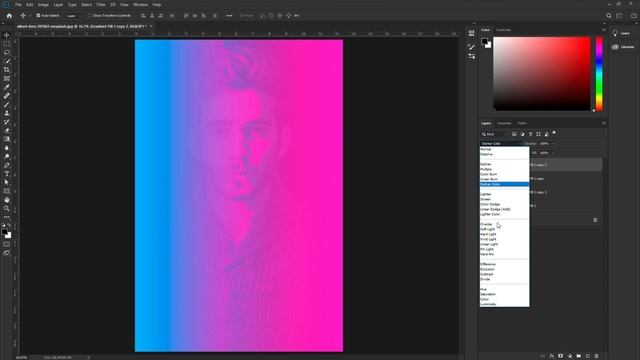Switch to the Swatches tab
The height and width of the screenshot is (360, 640).
pyautogui.click(x=503, y=30)
